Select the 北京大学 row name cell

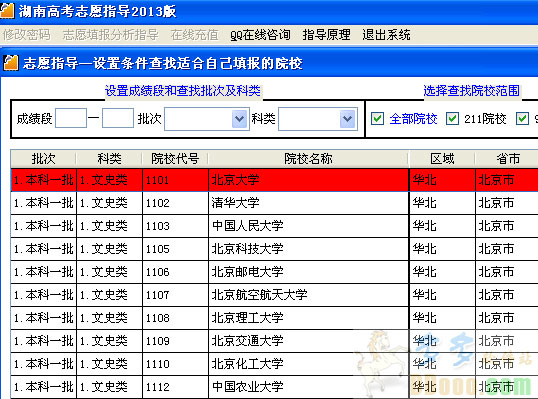click(x=308, y=180)
